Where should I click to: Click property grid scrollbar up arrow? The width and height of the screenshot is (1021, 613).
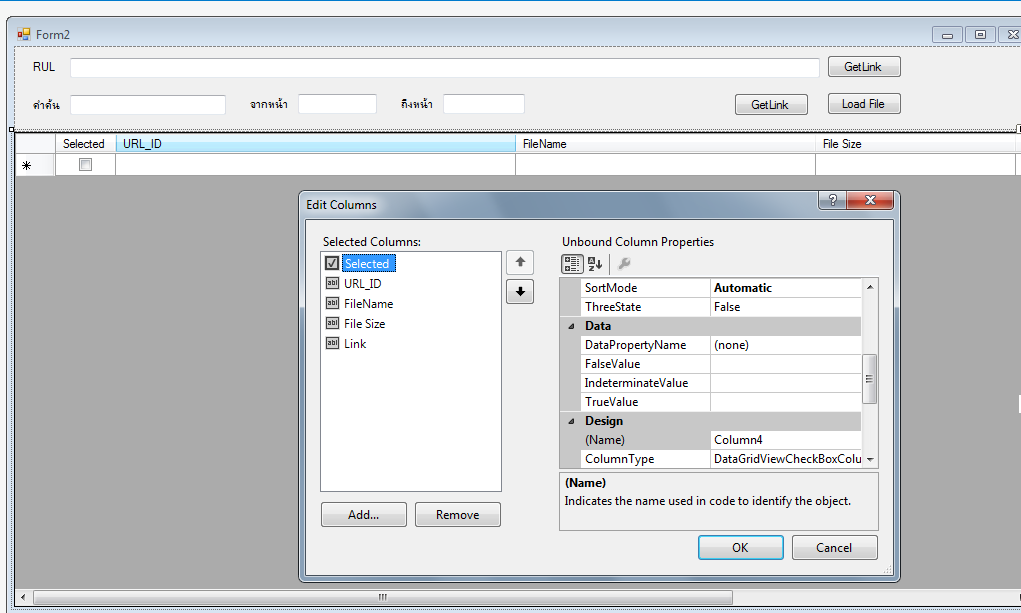(x=870, y=287)
